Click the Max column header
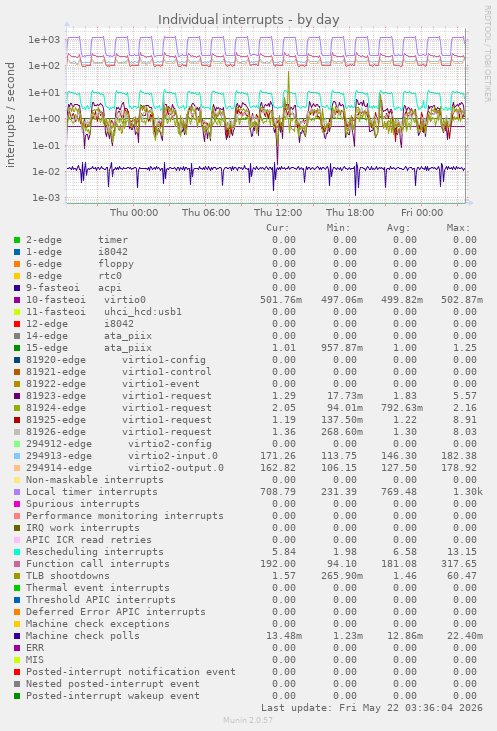 [458, 228]
